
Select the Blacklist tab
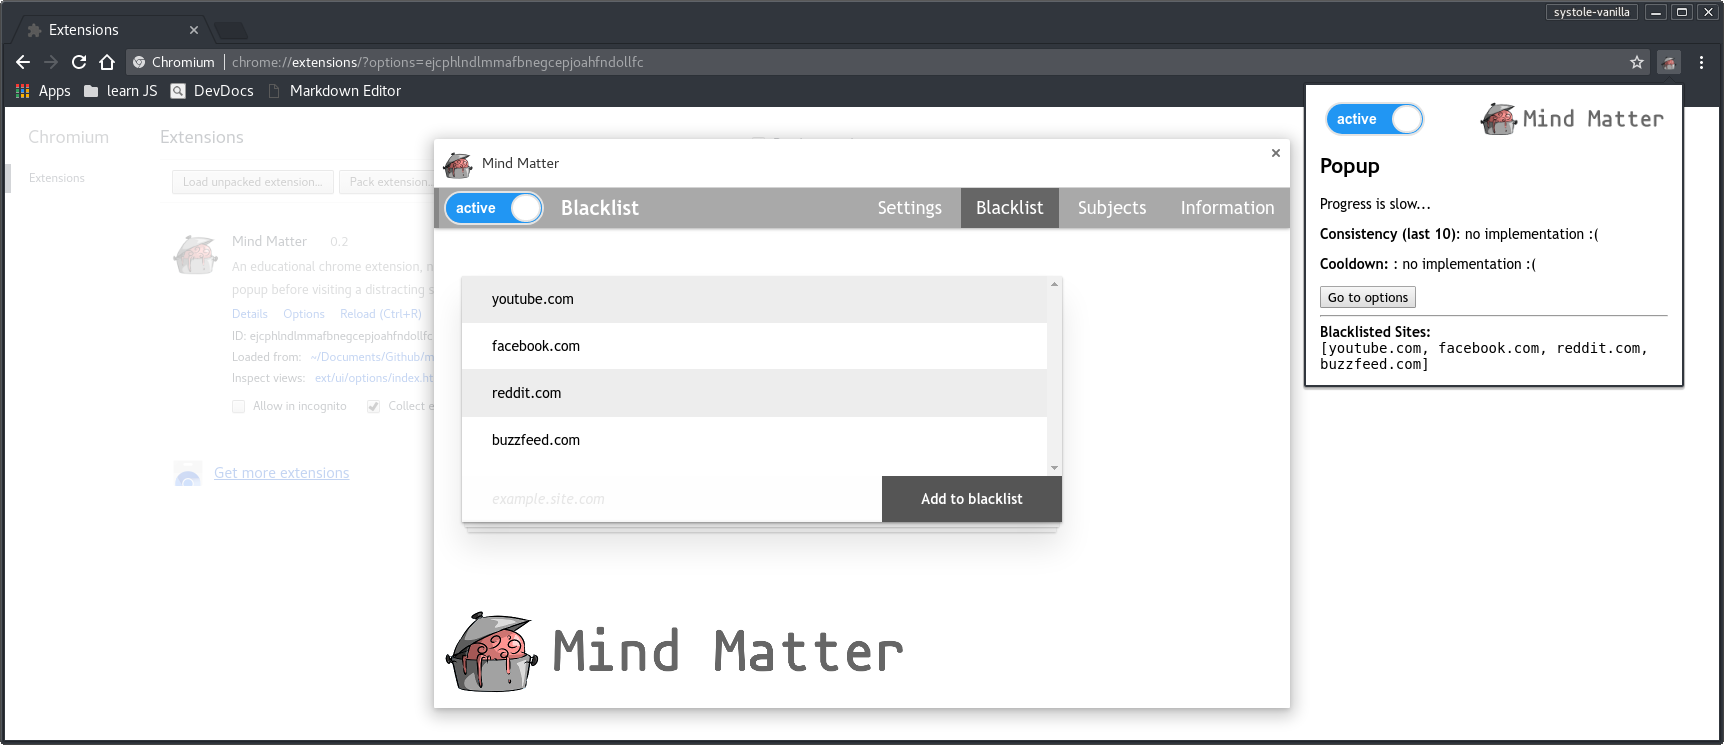[x=1010, y=208]
